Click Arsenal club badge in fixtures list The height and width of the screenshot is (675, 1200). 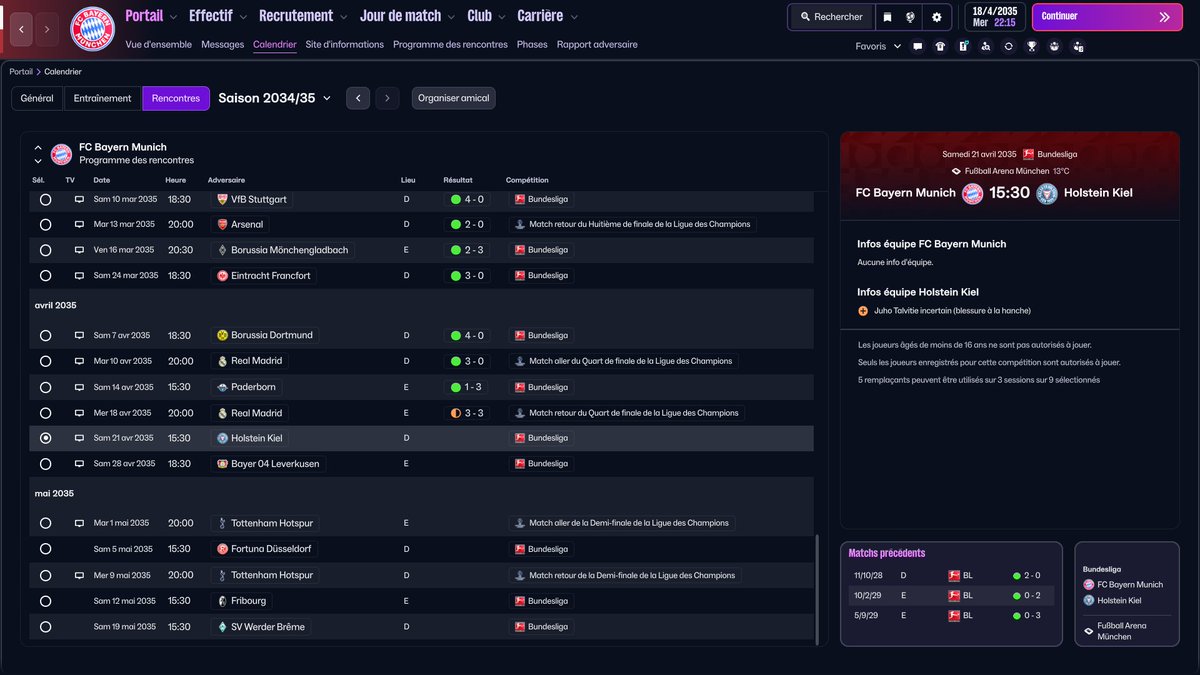point(222,225)
